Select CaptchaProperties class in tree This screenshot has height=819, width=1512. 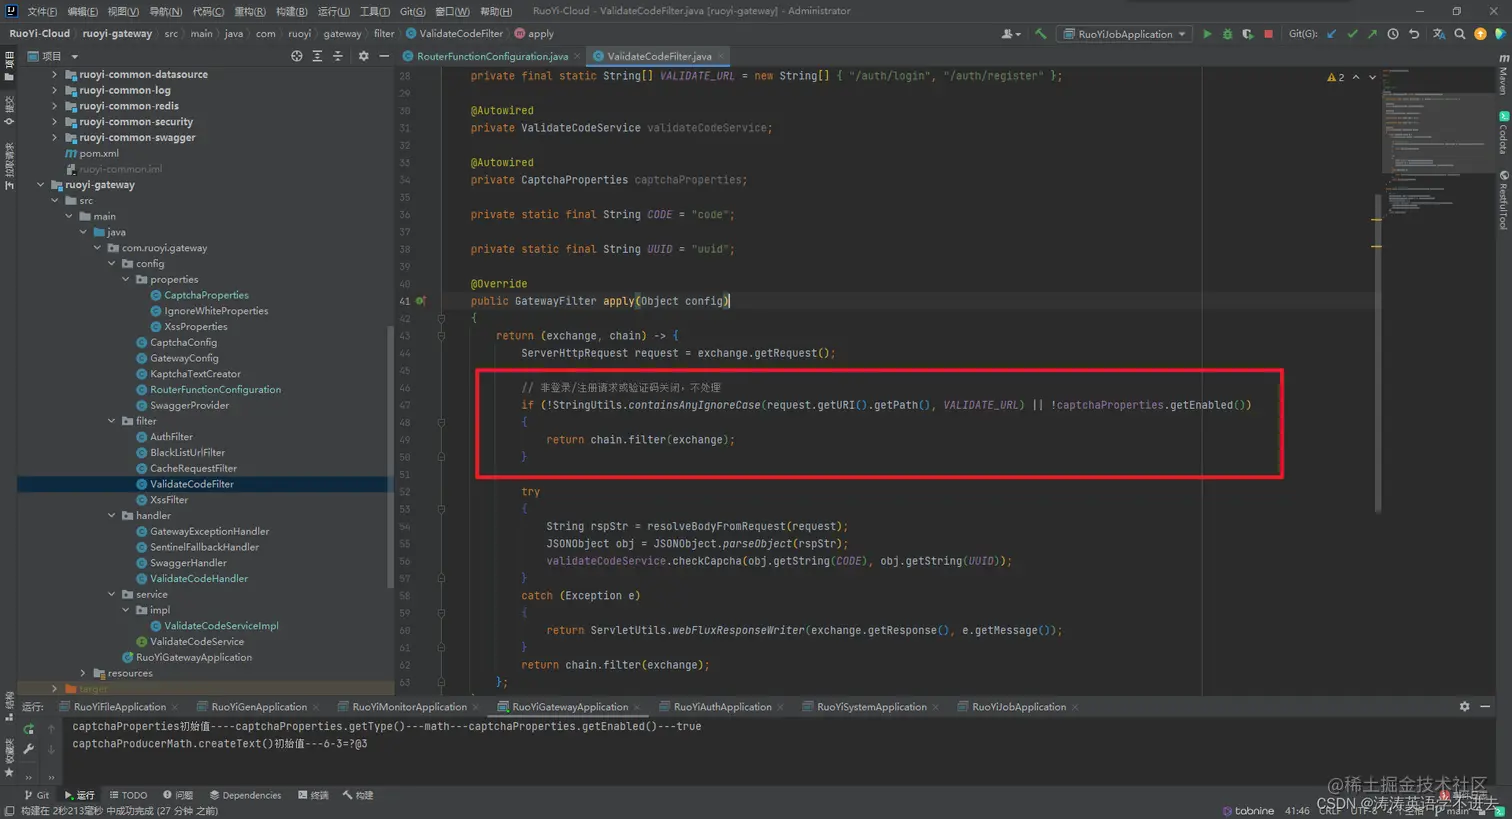[206, 295]
